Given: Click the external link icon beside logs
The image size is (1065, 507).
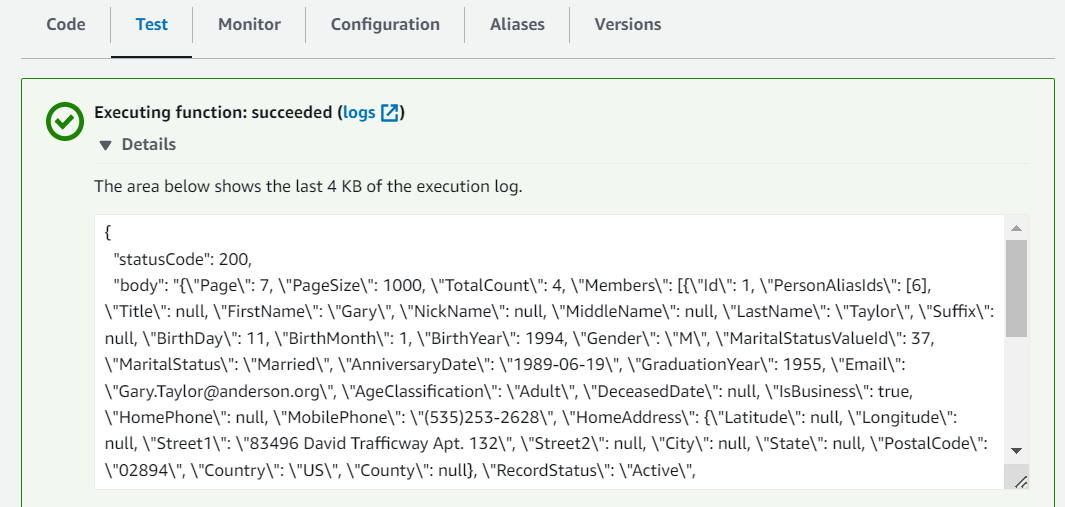Looking at the screenshot, I should pos(390,113).
